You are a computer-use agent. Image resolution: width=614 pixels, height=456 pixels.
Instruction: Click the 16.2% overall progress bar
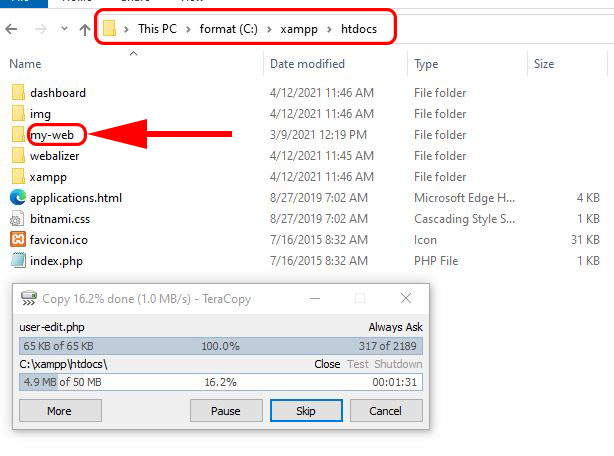221,382
